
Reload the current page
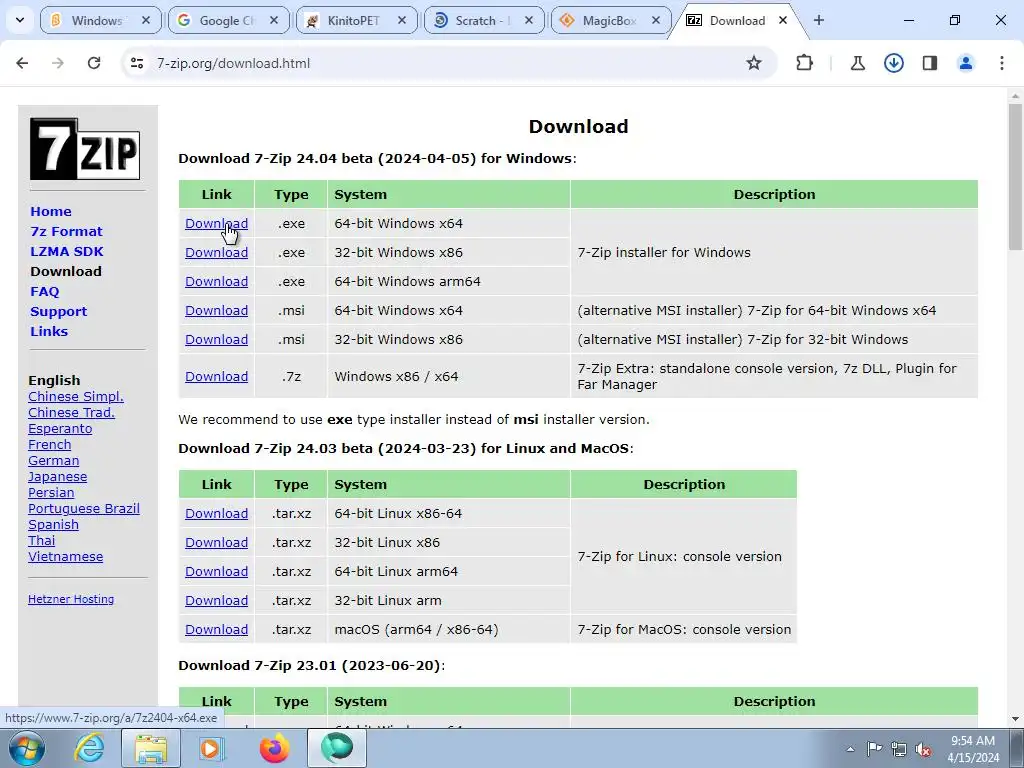point(94,63)
